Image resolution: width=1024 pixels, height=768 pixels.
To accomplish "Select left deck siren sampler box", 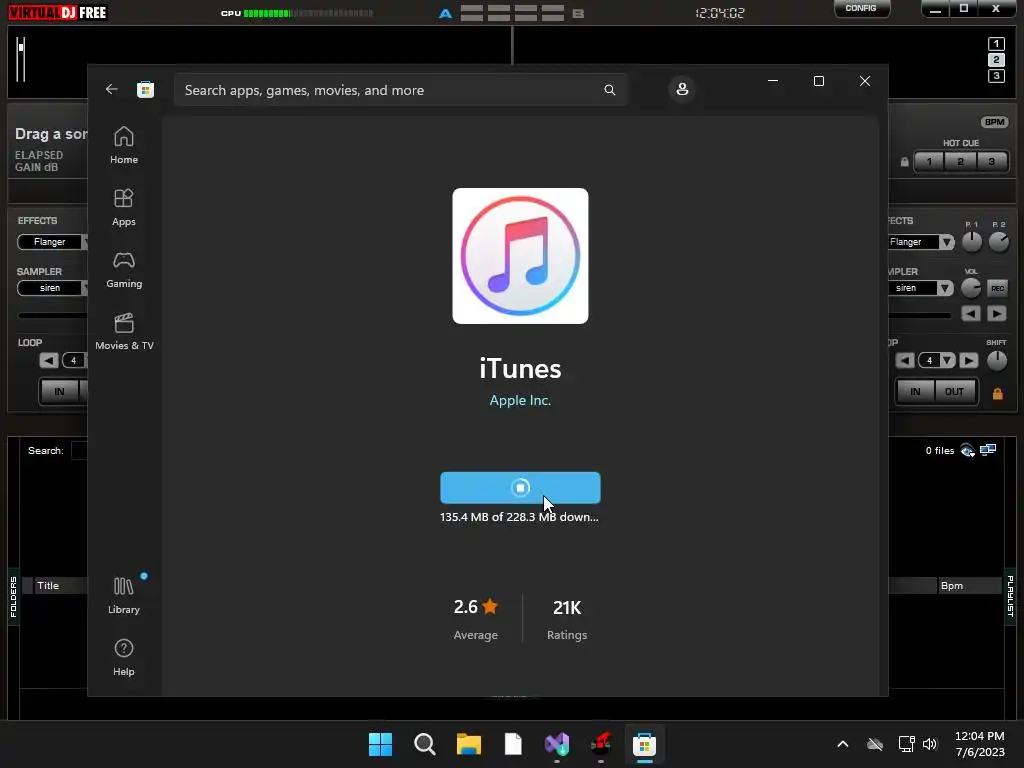I will [x=50, y=288].
